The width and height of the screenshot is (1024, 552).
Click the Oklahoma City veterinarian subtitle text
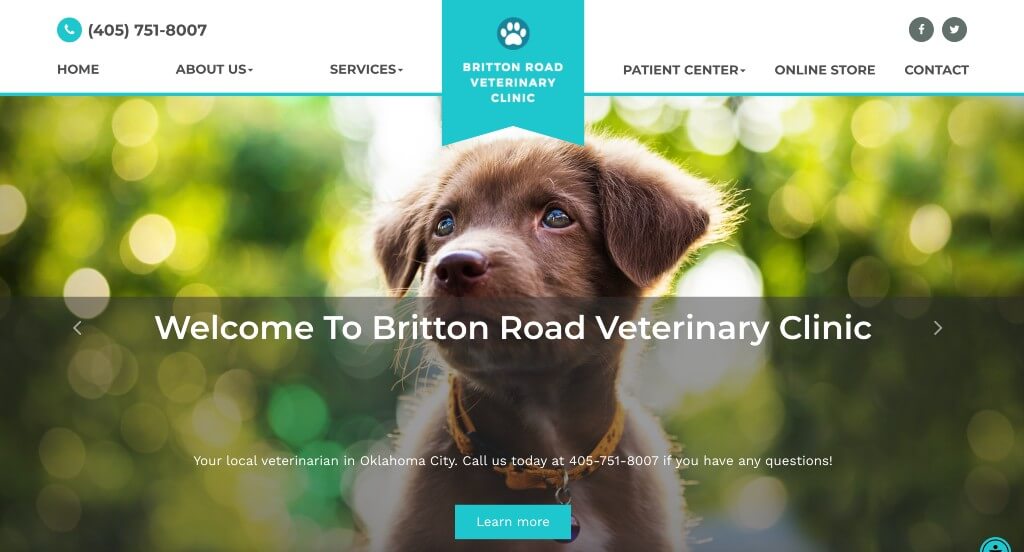513,461
